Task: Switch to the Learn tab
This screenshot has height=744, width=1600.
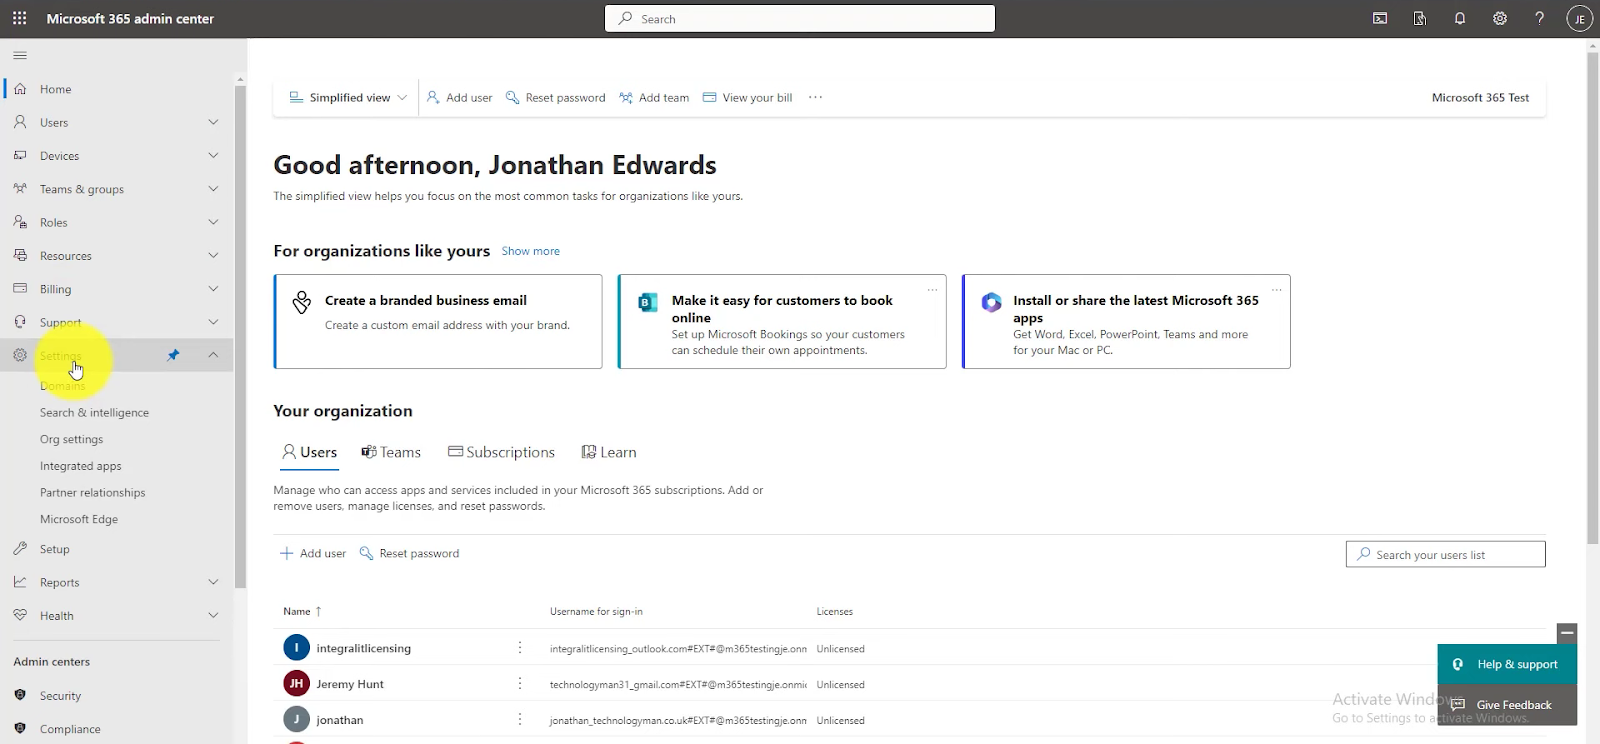Action: (609, 452)
